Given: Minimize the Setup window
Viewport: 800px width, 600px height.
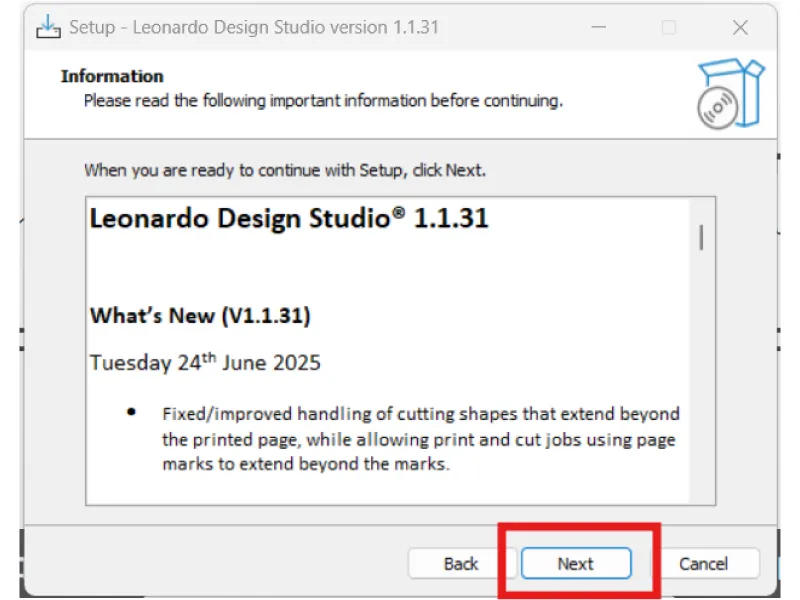Looking at the screenshot, I should coord(597,28).
